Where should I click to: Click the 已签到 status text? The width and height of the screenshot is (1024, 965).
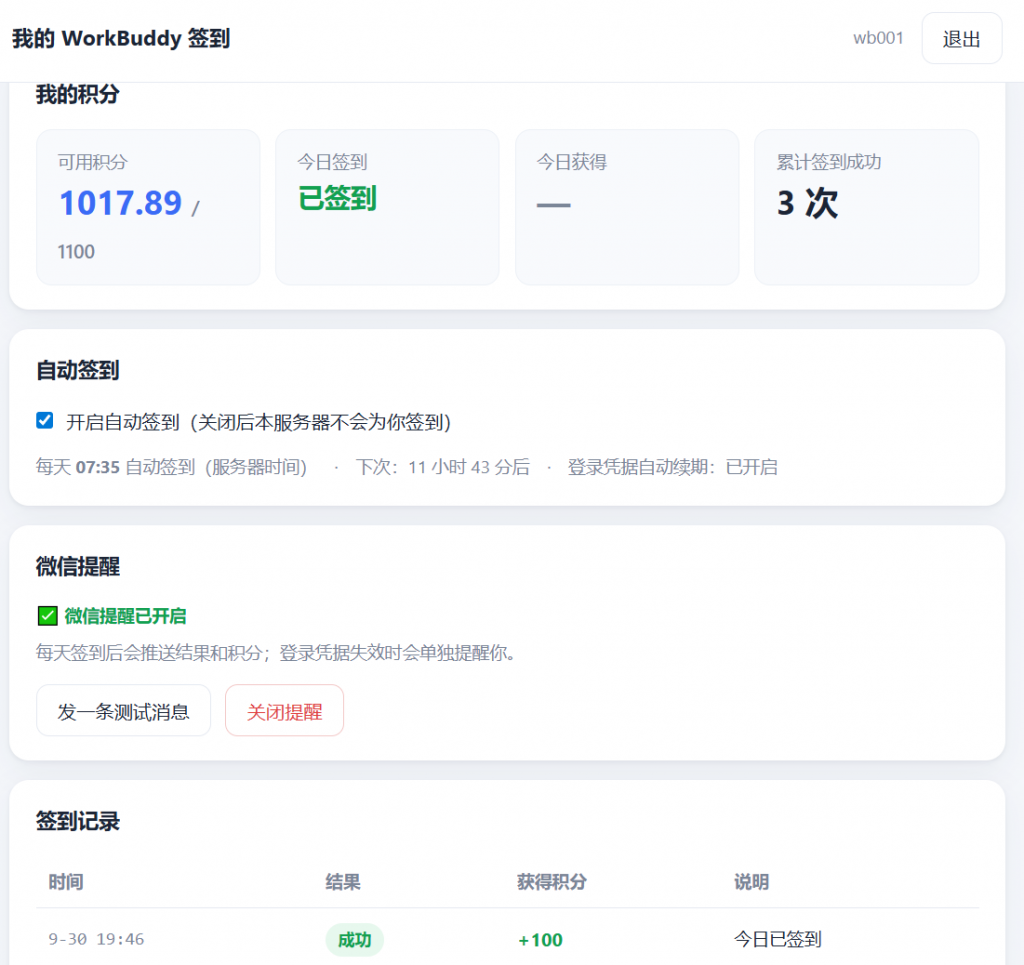click(337, 198)
